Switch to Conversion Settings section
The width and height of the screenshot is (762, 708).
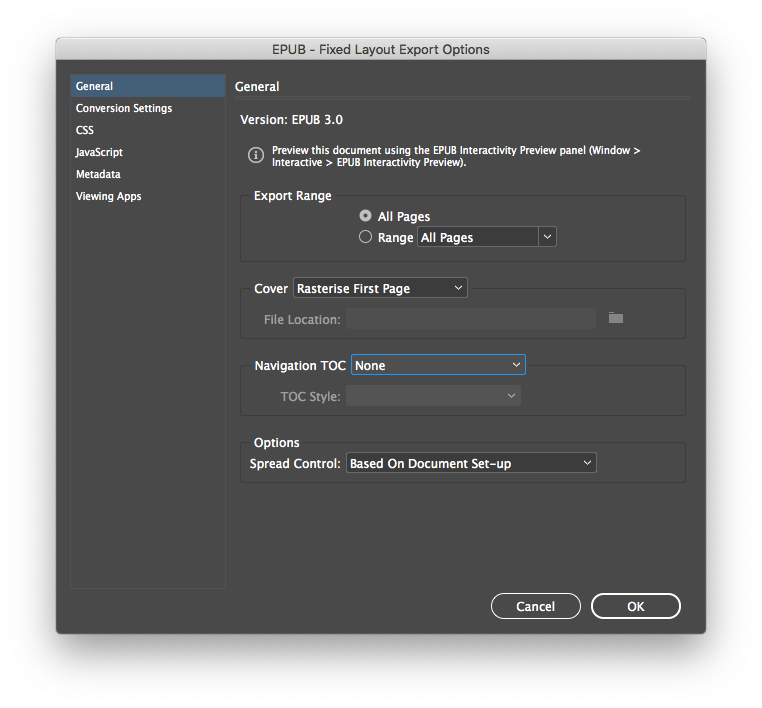click(124, 108)
